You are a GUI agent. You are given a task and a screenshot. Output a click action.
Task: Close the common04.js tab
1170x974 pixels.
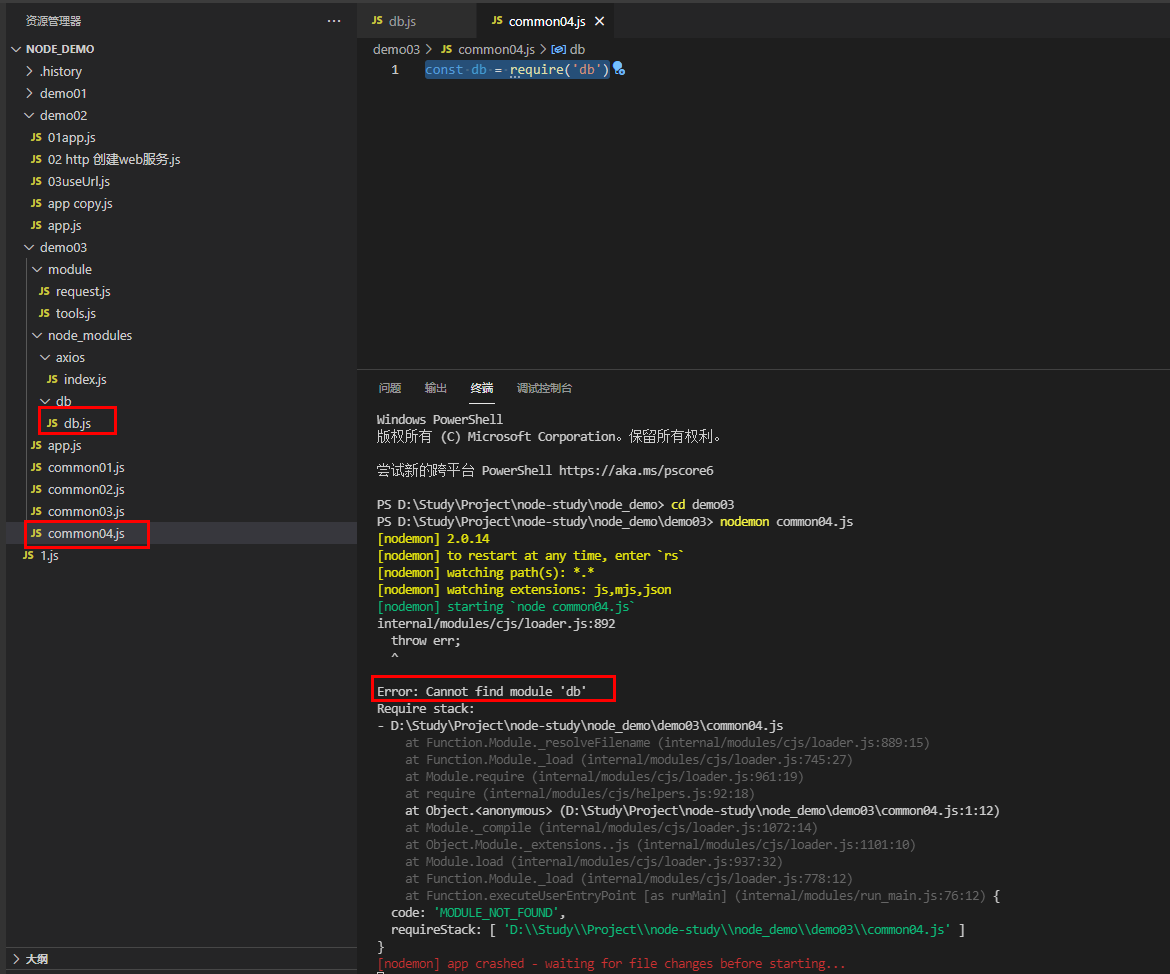(x=599, y=19)
